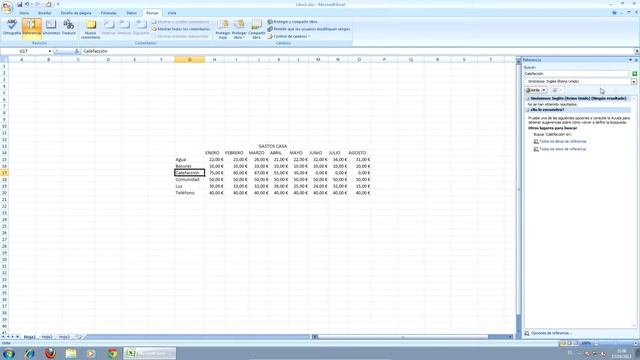Open the Referencia pane options dropdown arrow

(630, 60)
